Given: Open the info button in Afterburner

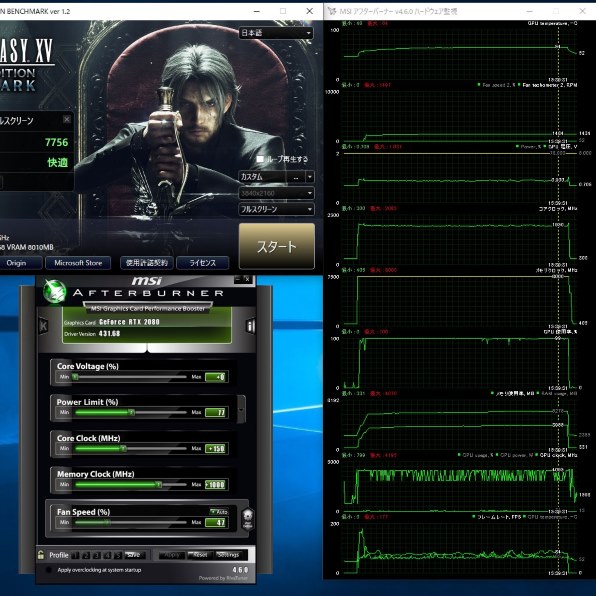Looking at the screenshot, I should coord(250,326).
